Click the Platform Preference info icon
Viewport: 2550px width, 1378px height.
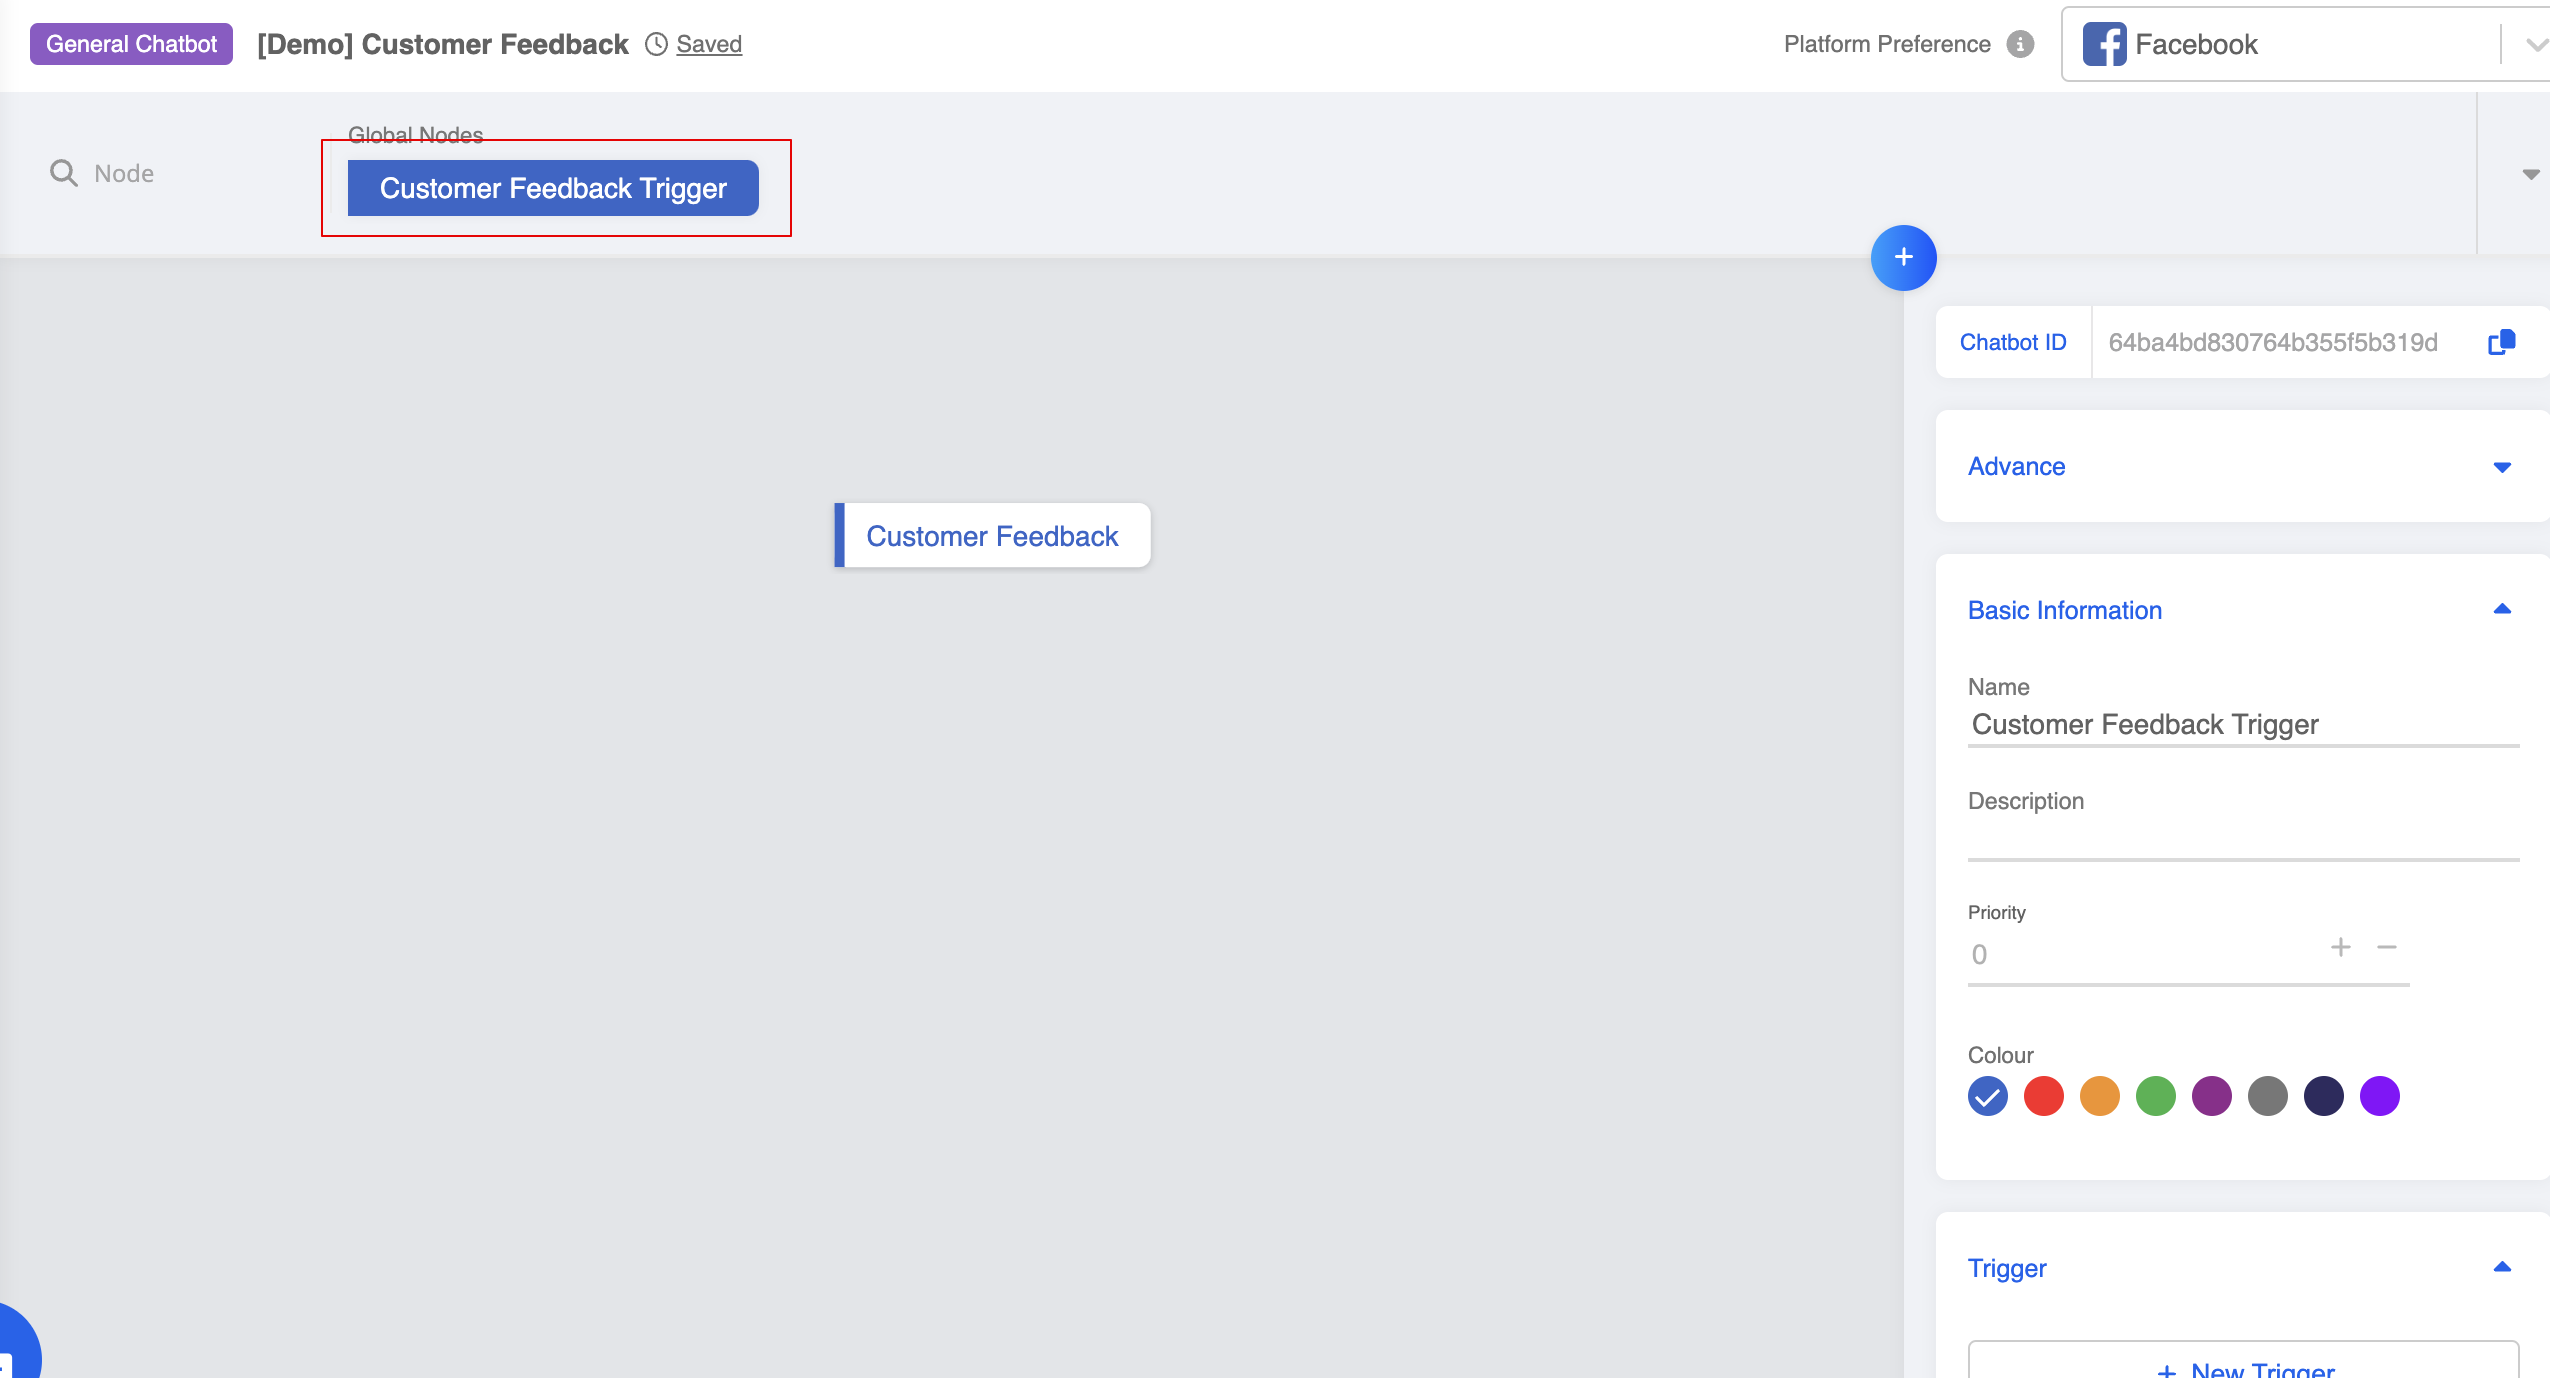(2020, 44)
